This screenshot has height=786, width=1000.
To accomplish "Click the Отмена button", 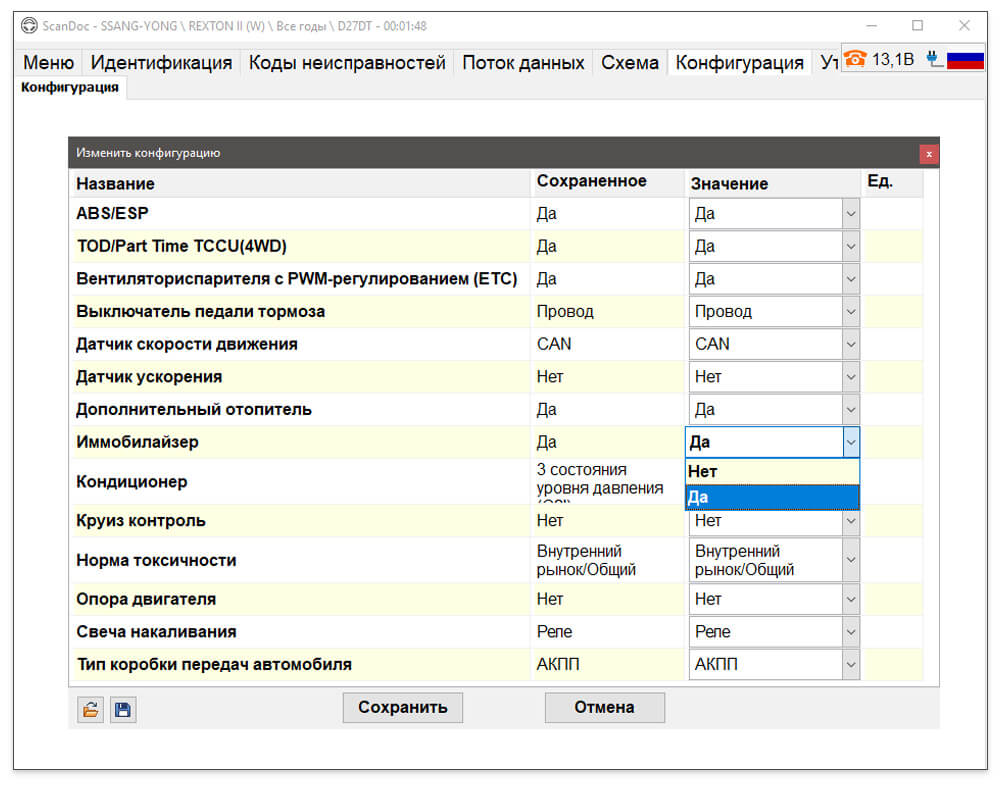I will [605, 708].
